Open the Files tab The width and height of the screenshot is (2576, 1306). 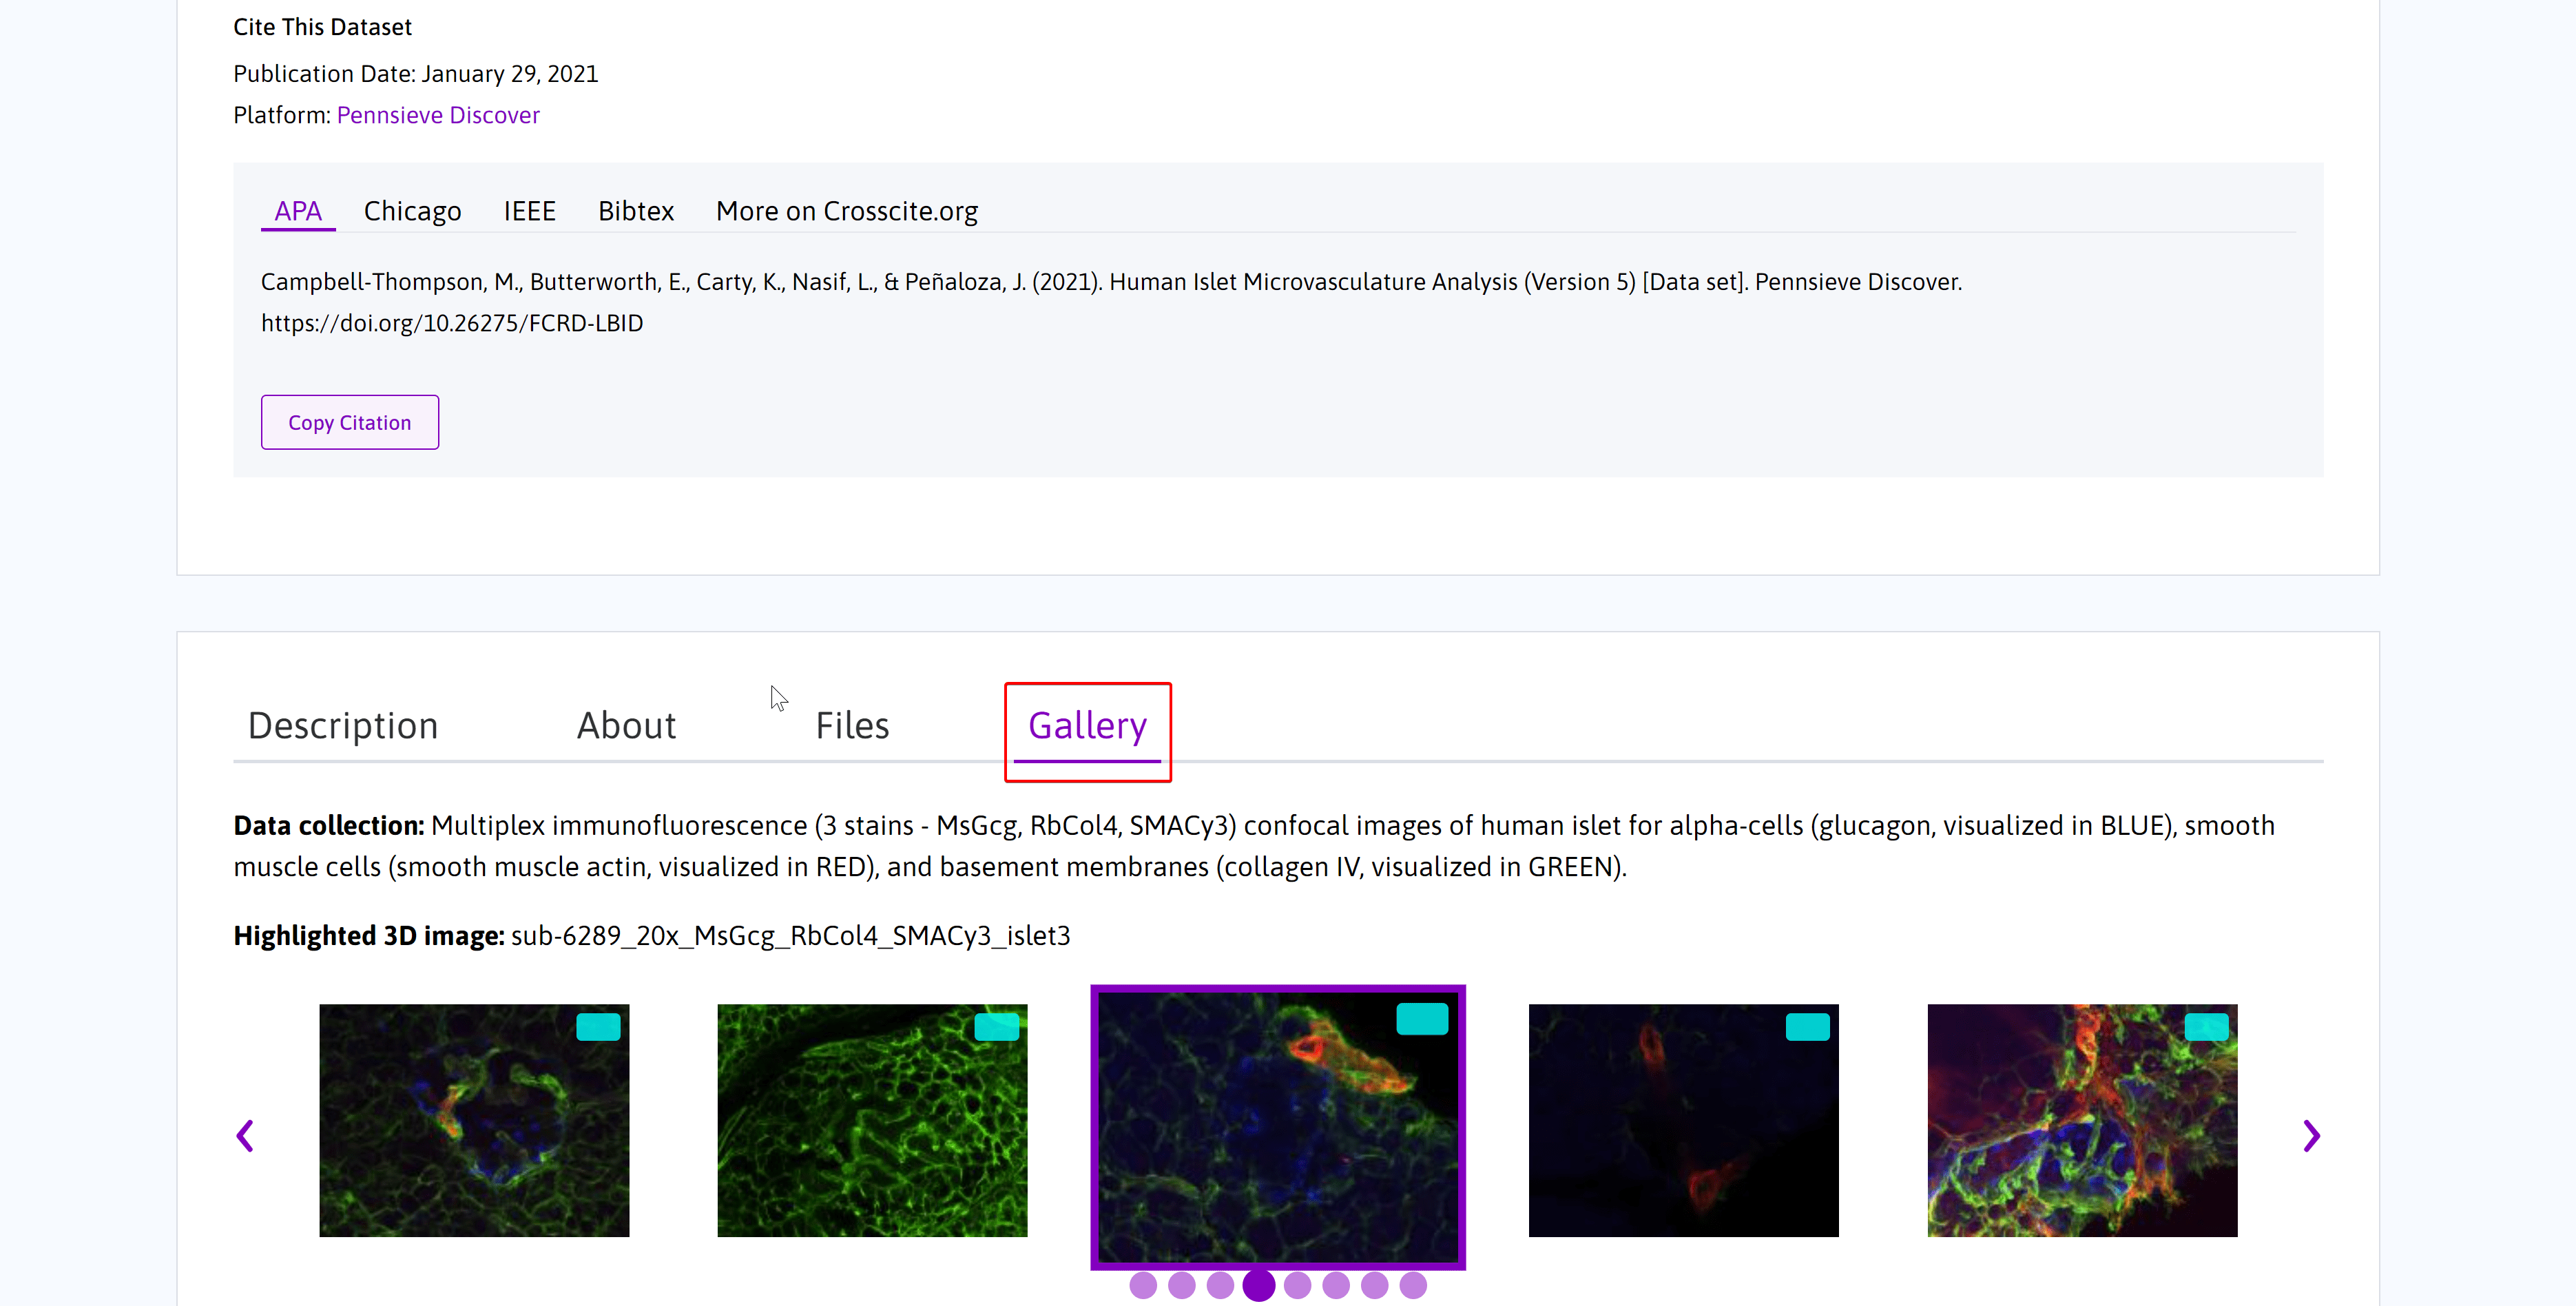(x=852, y=725)
